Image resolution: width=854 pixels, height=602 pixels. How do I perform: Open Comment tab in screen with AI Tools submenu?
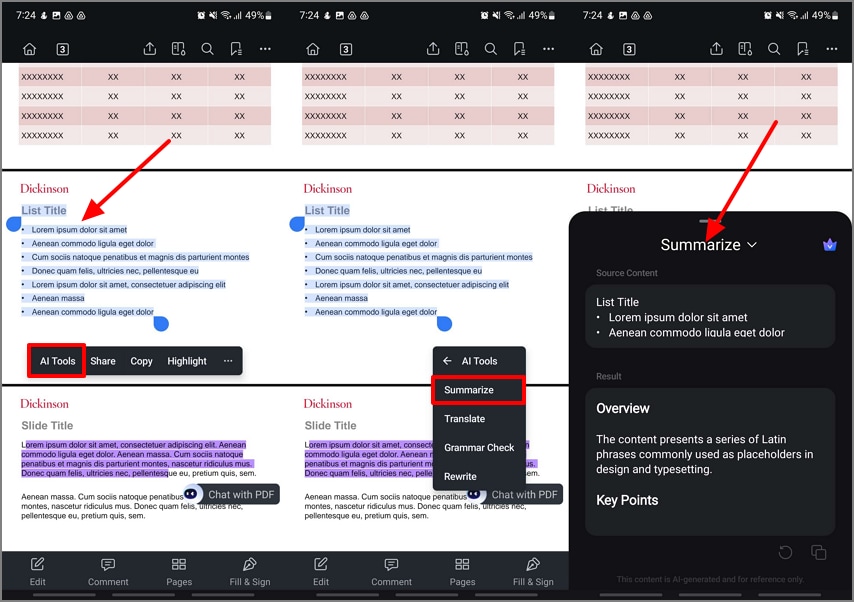(x=392, y=571)
